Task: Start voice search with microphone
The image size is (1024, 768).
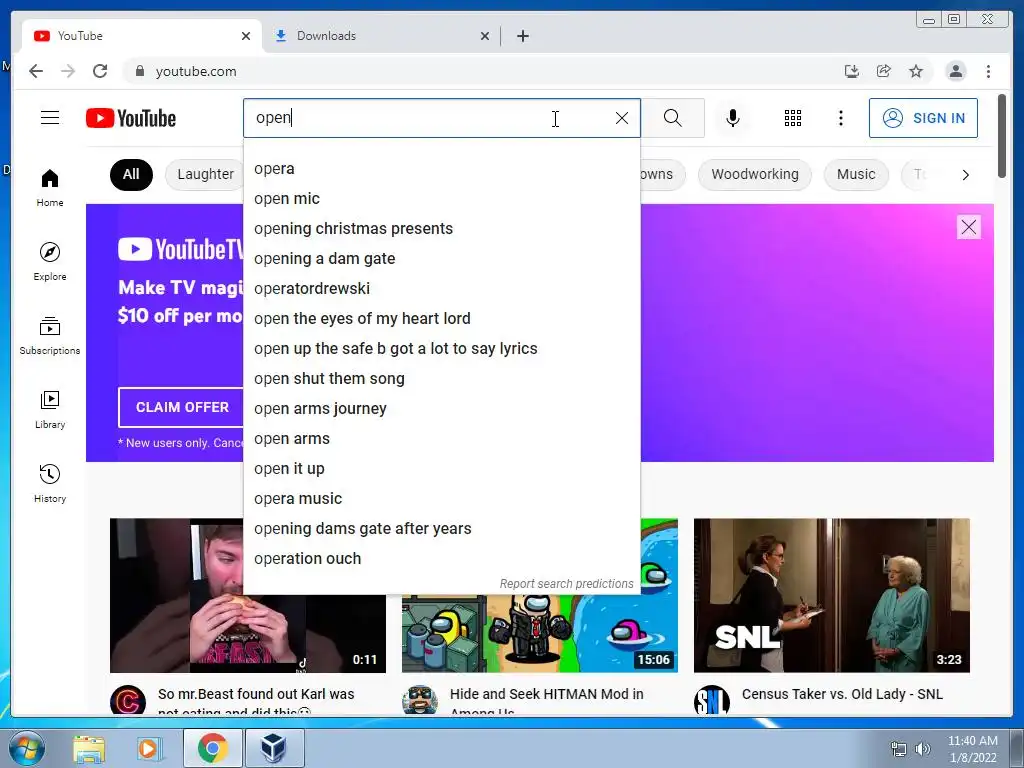Action: [733, 118]
